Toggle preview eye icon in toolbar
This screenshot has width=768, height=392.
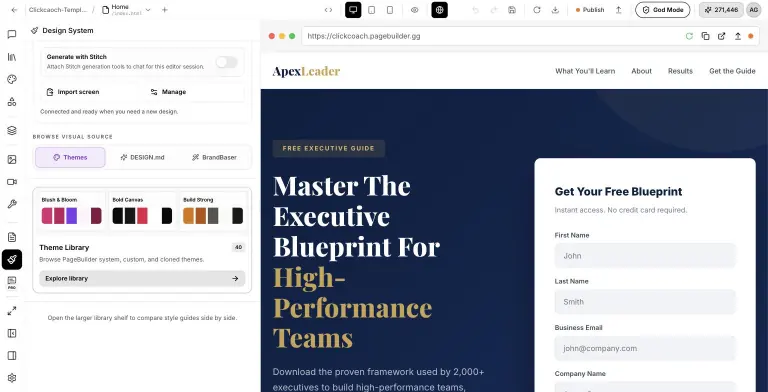(x=414, y=10)
